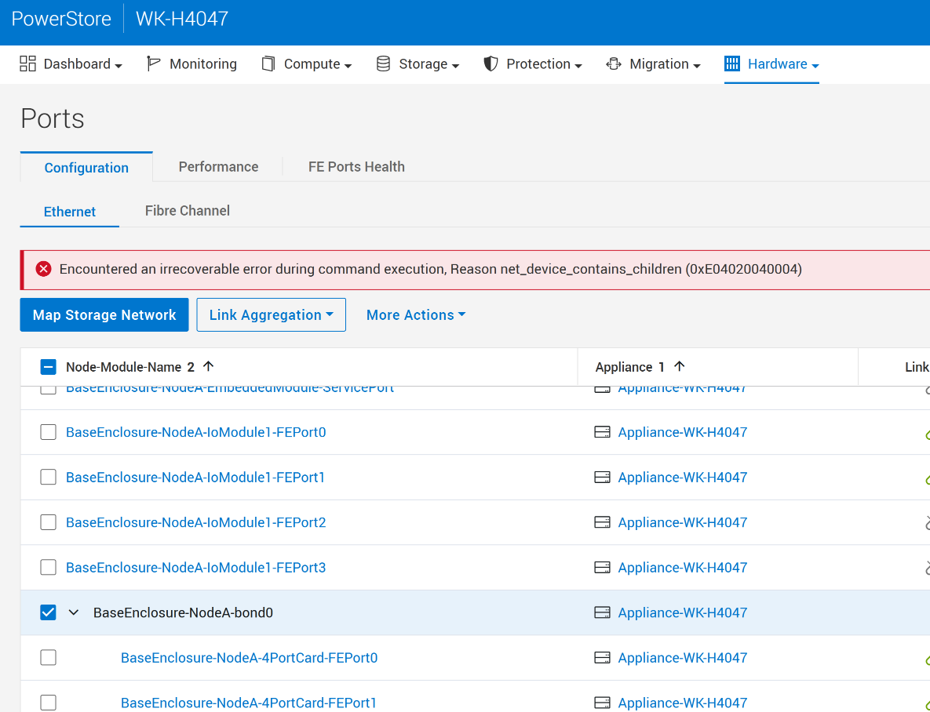Click the BaseEnclosure-NodeA-bond0 row name
The height and width of the screenshot is (712, 930).
click(183, 612)
